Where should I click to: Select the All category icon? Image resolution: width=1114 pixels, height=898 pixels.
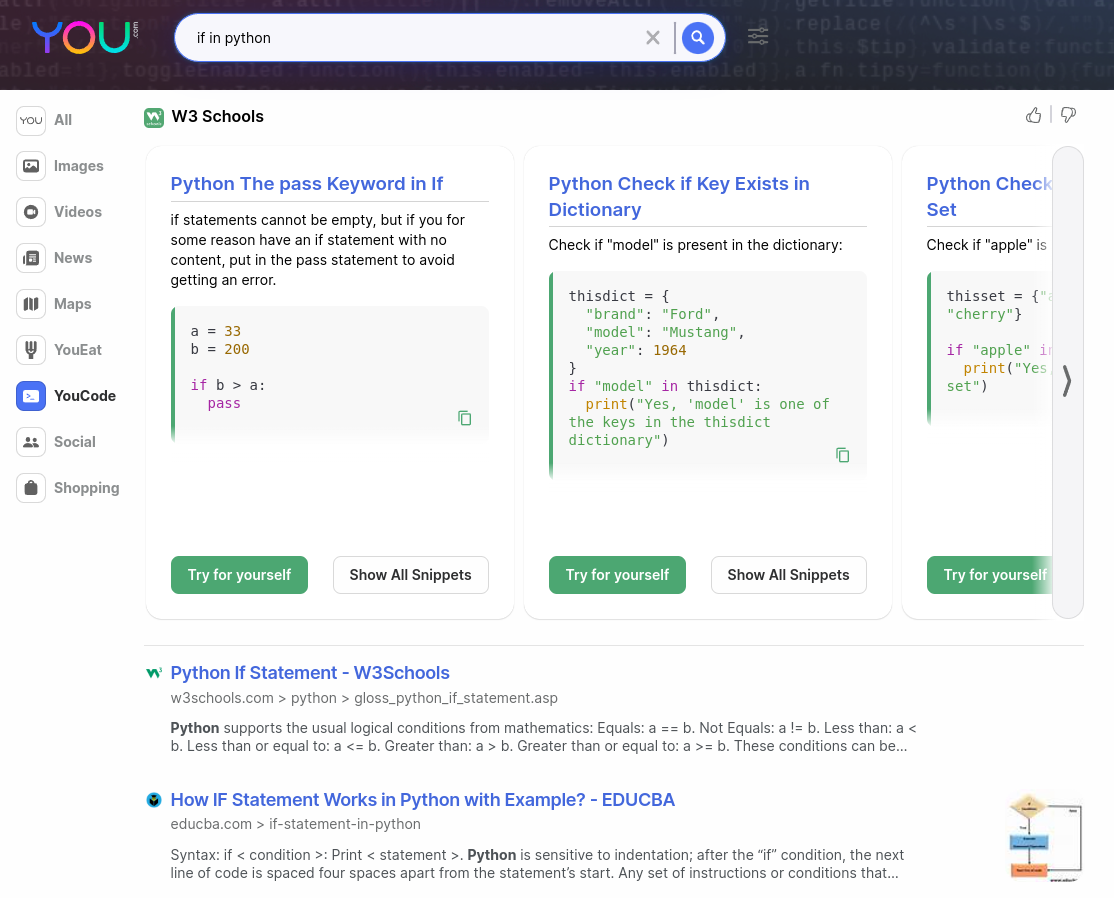[31, 120]
